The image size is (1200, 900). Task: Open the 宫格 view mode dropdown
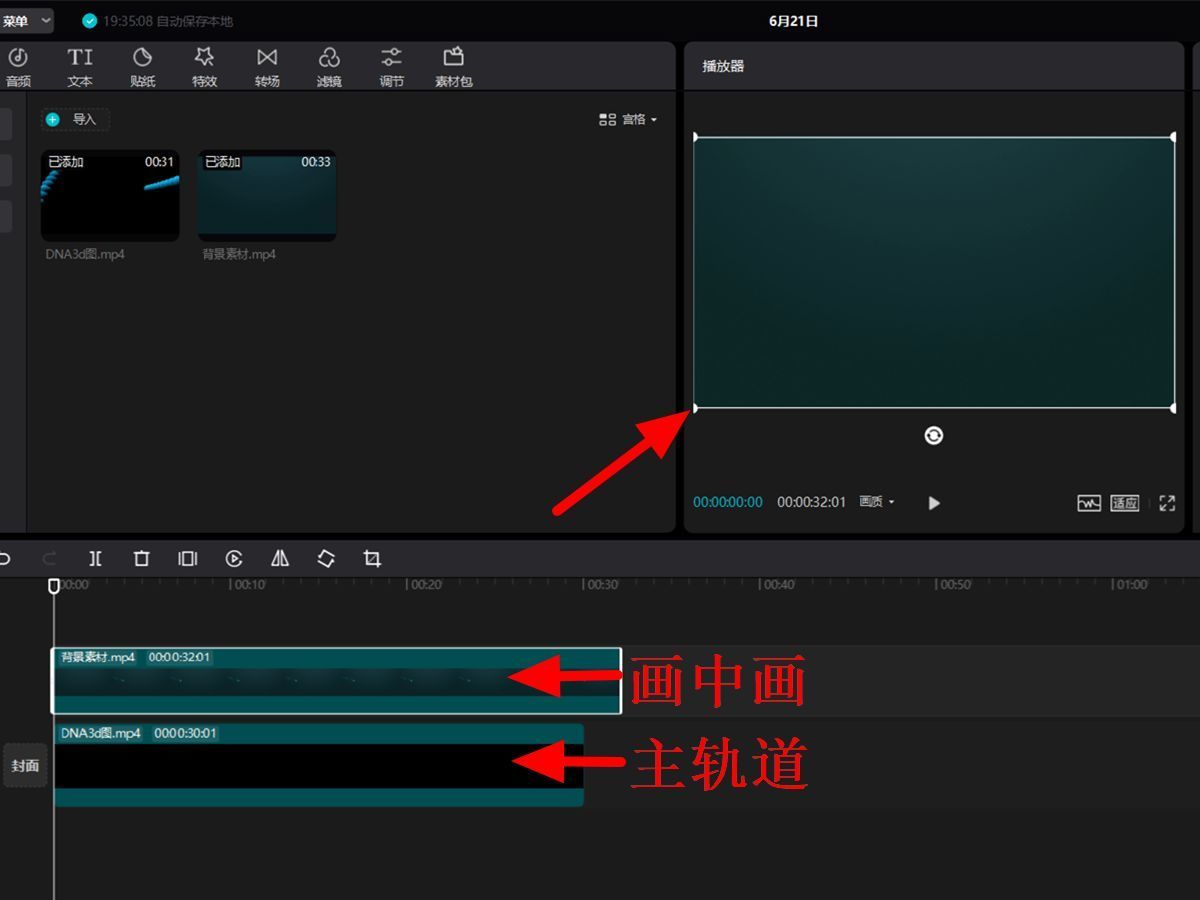coord(628,120)
